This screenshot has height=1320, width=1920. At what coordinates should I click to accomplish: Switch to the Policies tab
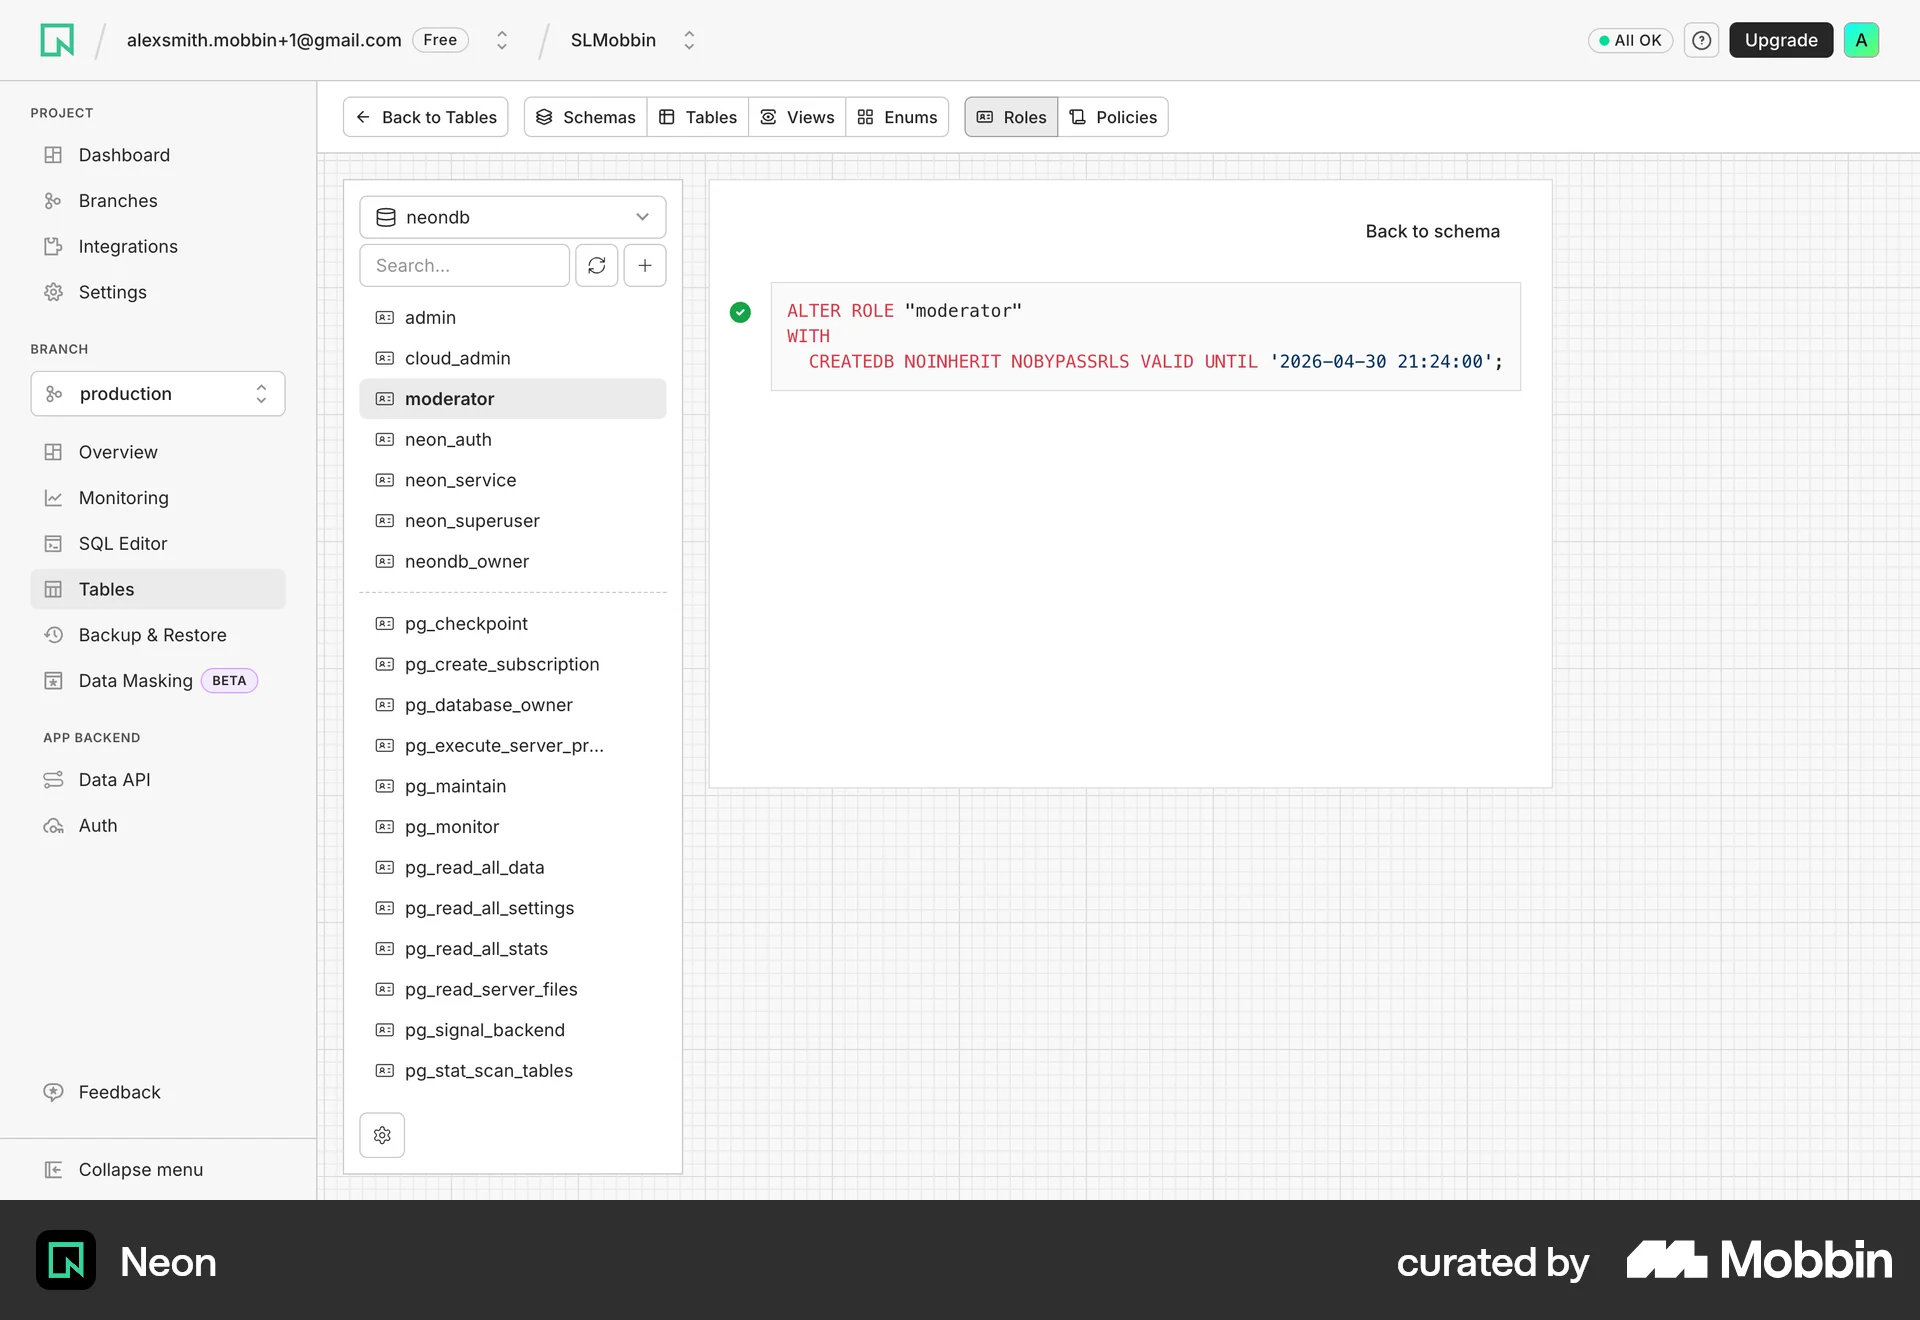point(1113,117)
